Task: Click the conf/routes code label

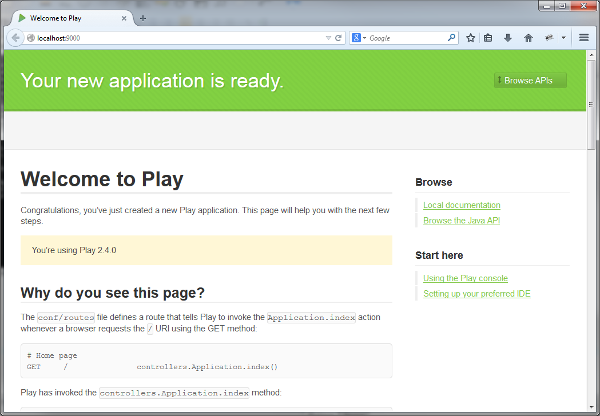Action: 66,317
